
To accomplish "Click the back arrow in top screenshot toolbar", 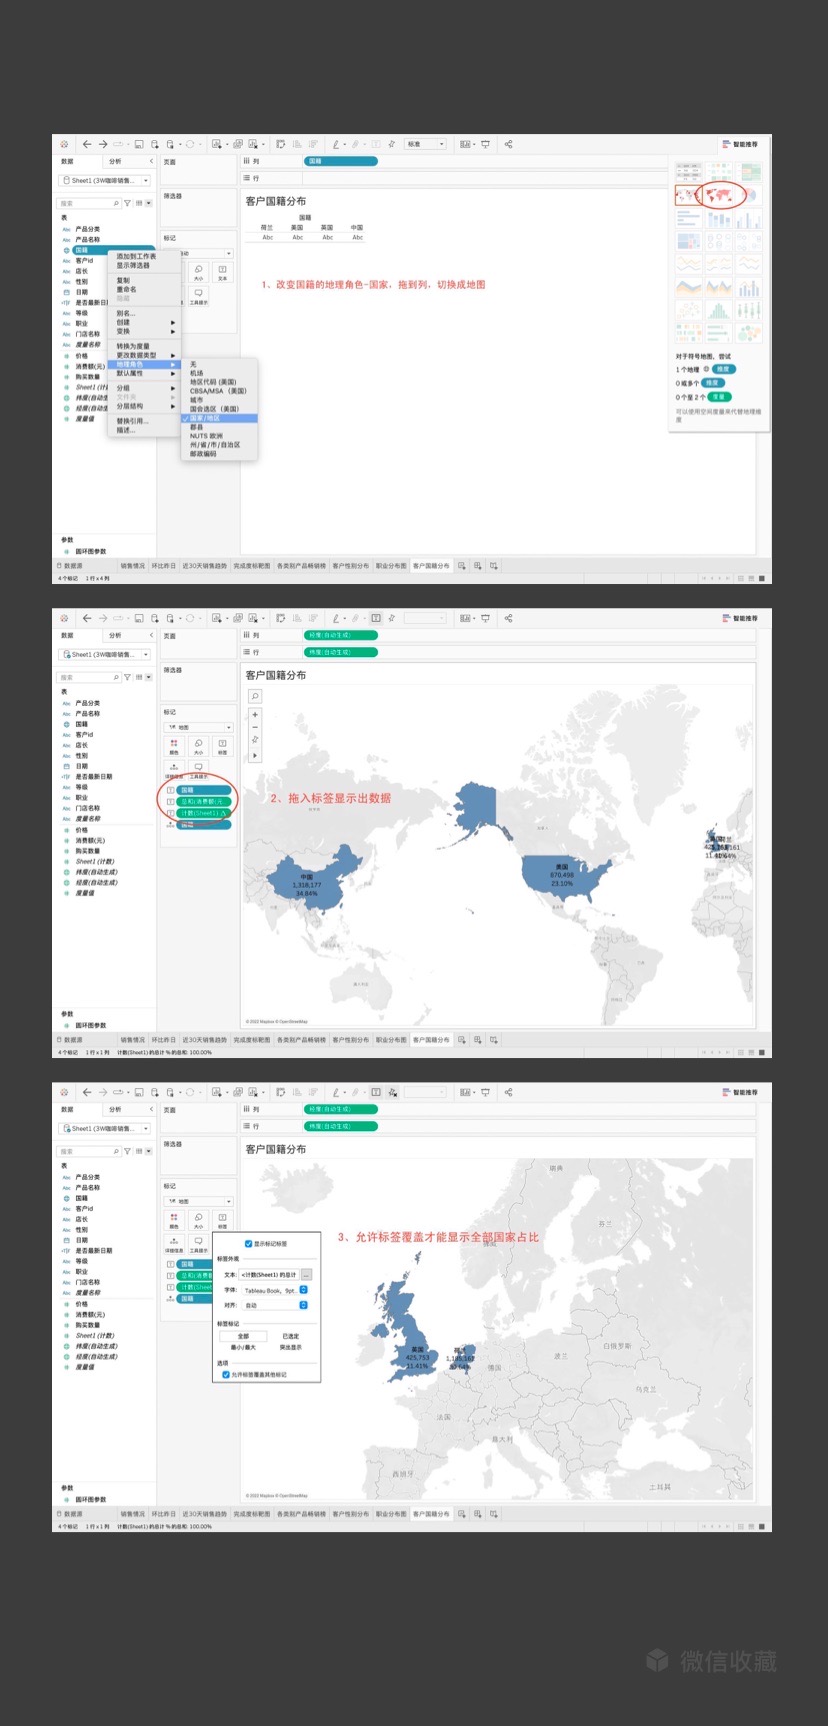I will coord(87,144).
